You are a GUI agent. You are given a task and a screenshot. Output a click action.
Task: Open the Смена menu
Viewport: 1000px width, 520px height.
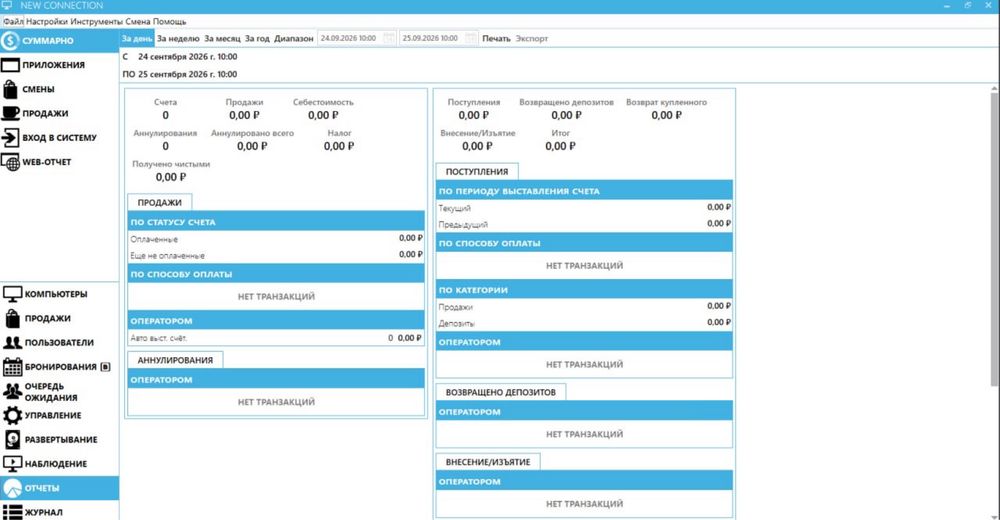click(x=138, y=21)
